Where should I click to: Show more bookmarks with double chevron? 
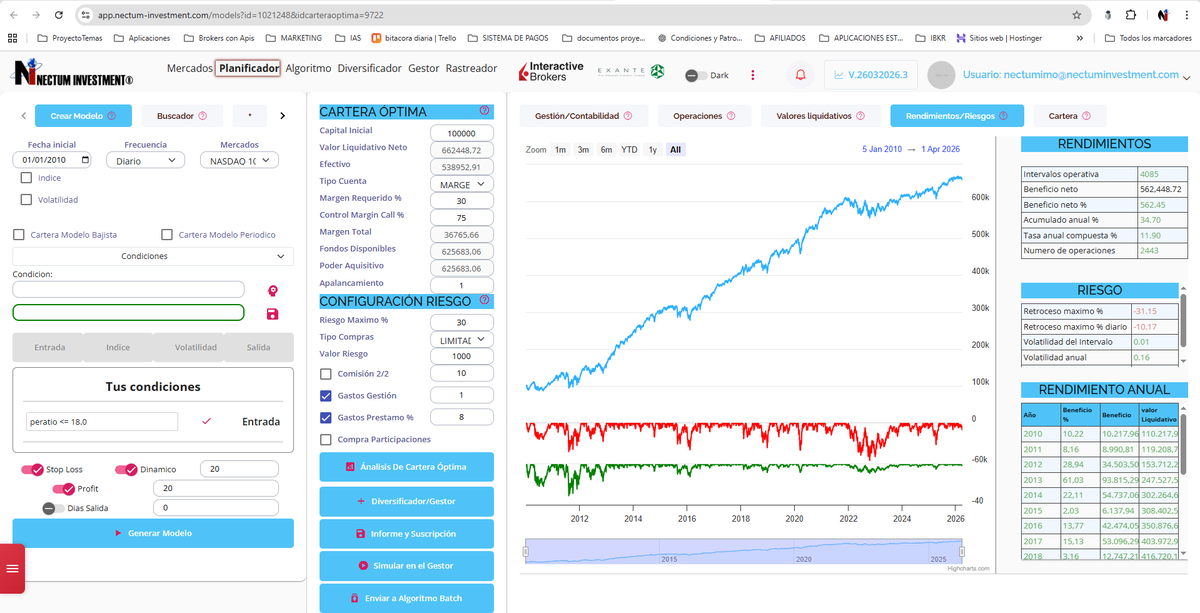tap(1079, 38)
